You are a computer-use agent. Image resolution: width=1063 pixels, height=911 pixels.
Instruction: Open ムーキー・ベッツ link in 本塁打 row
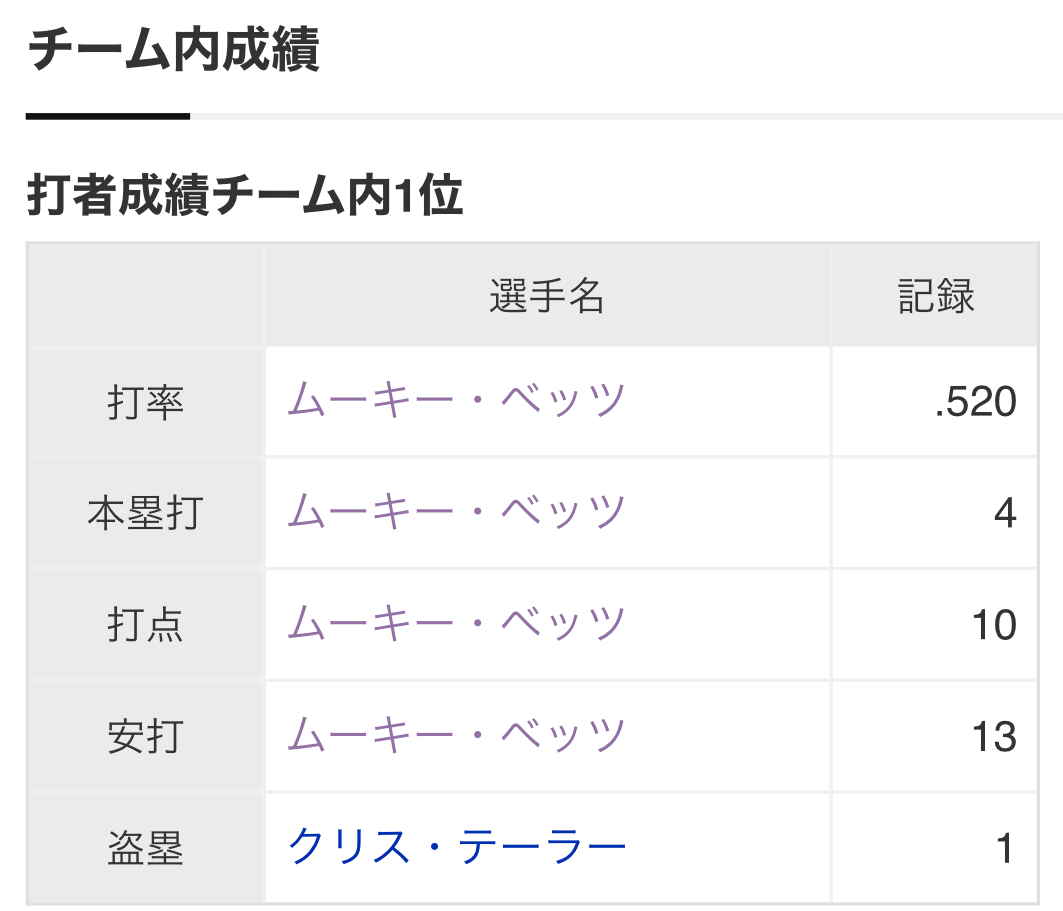457,513
